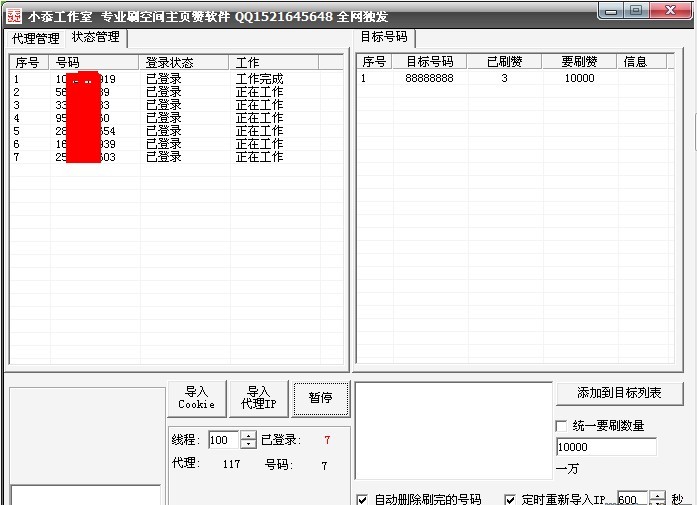Image resolution: width=697 pixels, height=505 pixels.
Task: Click the quantity field showing 10000
Action: pos(605,447)
